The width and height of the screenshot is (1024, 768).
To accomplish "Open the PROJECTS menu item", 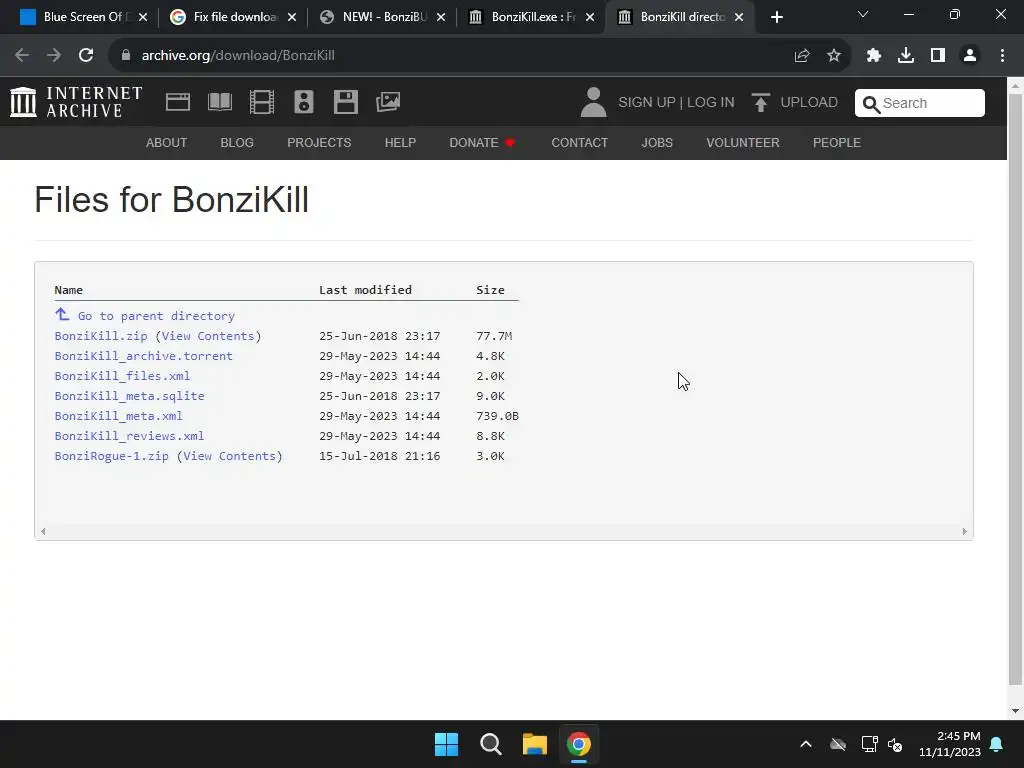I will 319,142.
